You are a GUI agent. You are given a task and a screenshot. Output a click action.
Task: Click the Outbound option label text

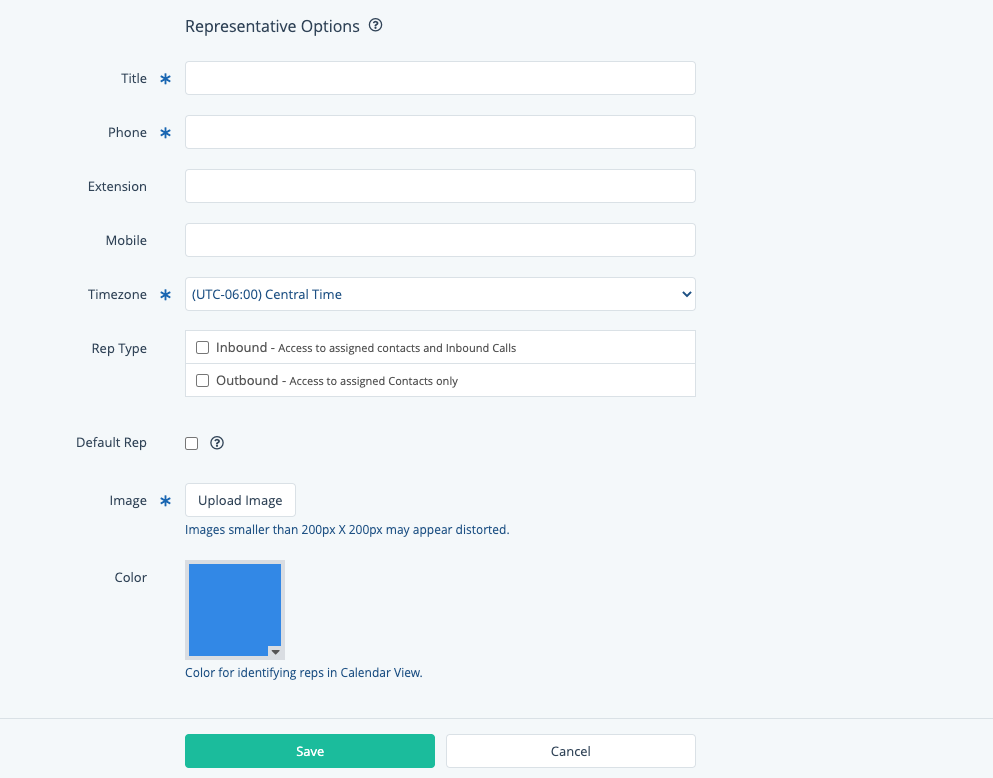click(x=247, y=381)
